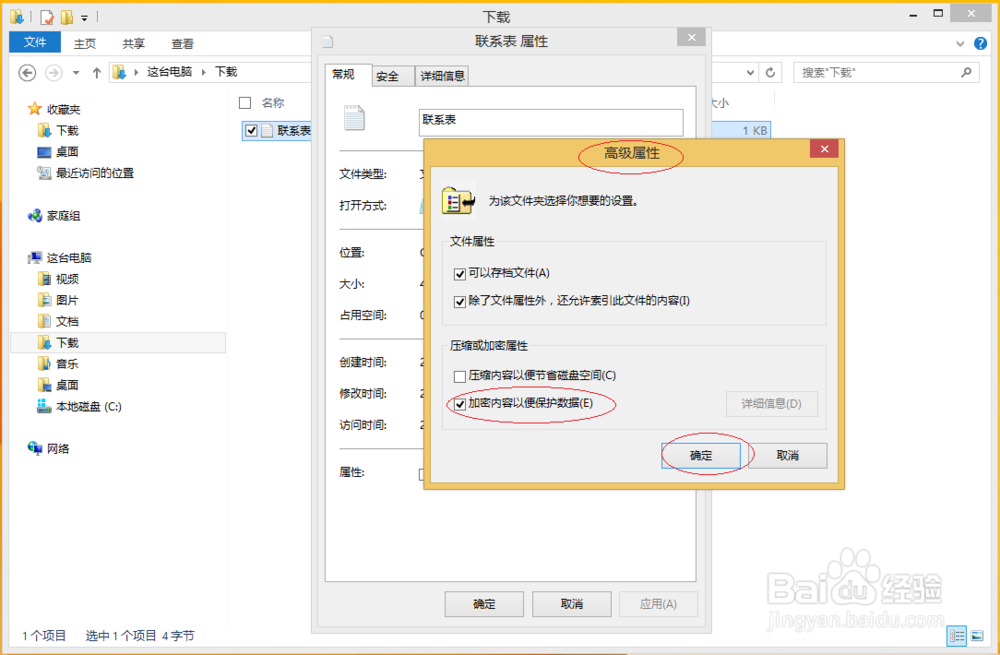Select 下载 under 收藏夹
This screenshot has width=1000, height=655.
click(67, 131)
